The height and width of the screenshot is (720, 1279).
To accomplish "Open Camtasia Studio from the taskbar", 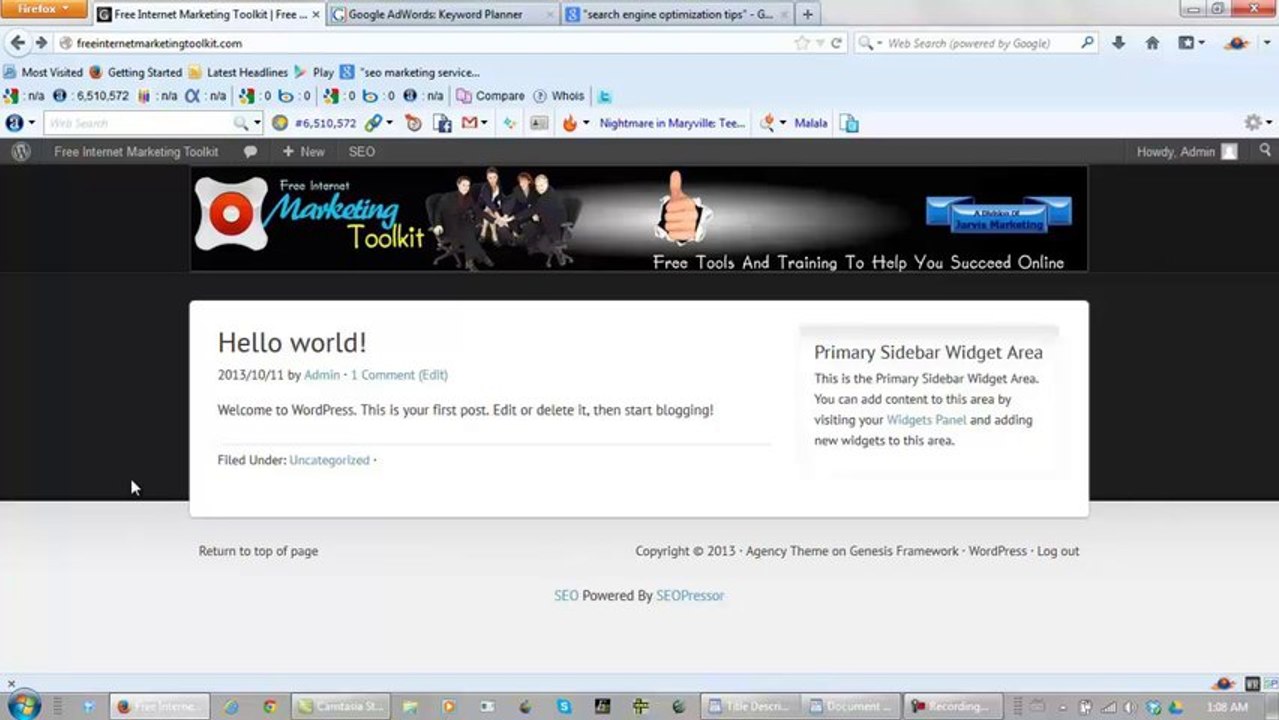I will click(x=337, y=706).
